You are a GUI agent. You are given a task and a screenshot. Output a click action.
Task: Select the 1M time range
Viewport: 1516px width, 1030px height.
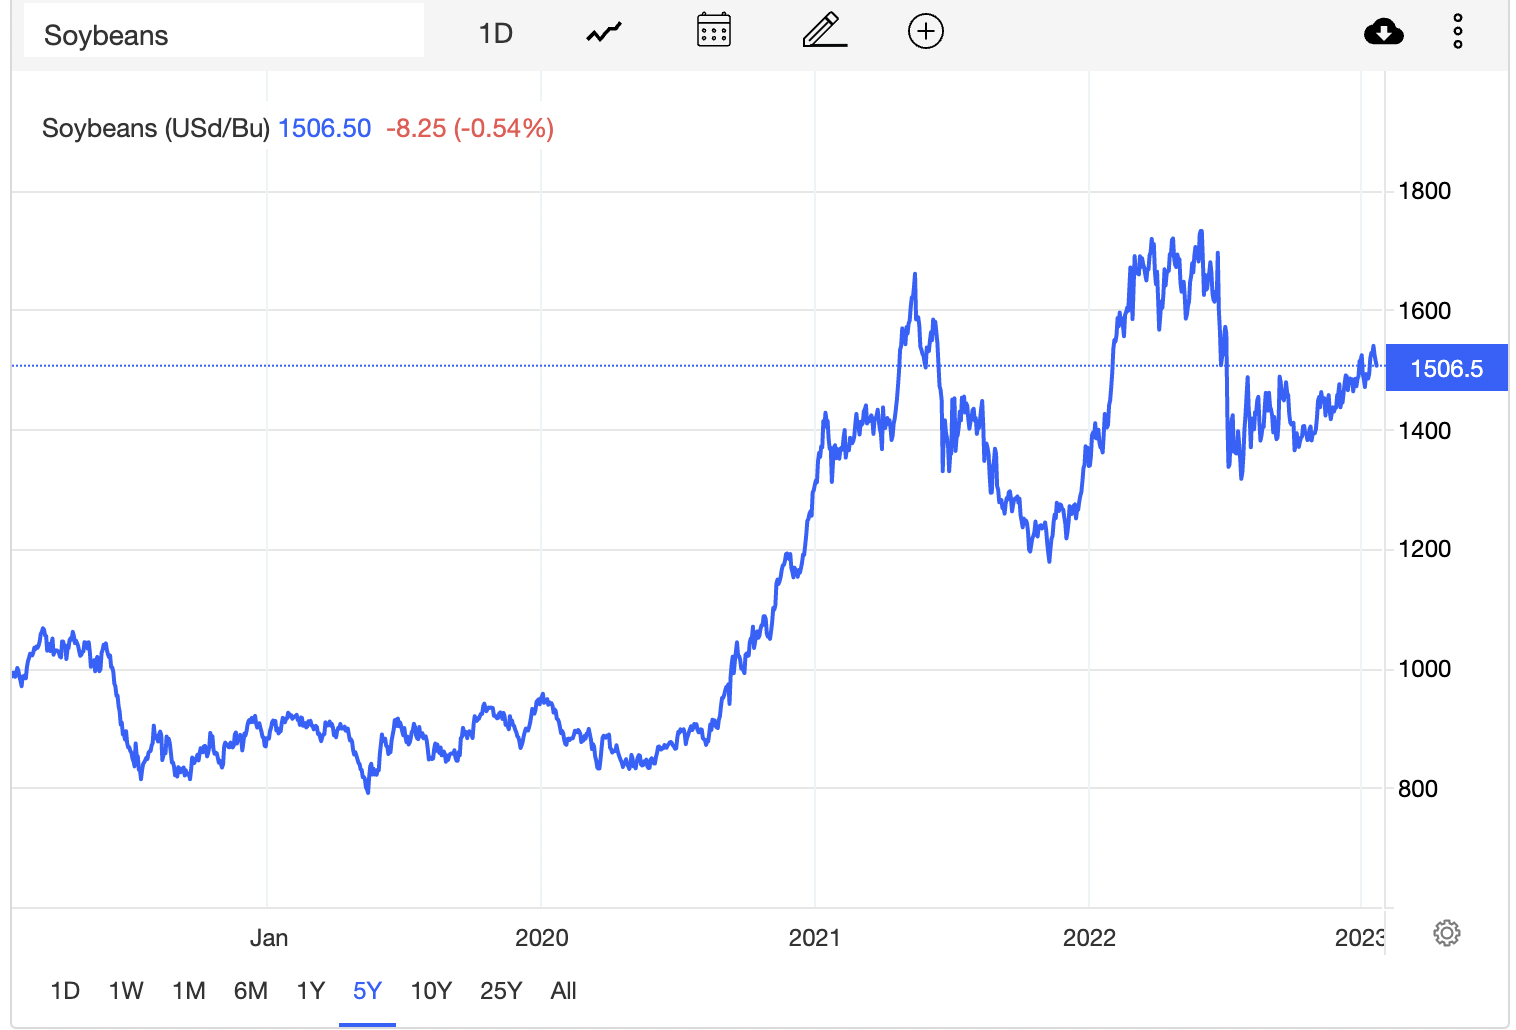point(189,991)
